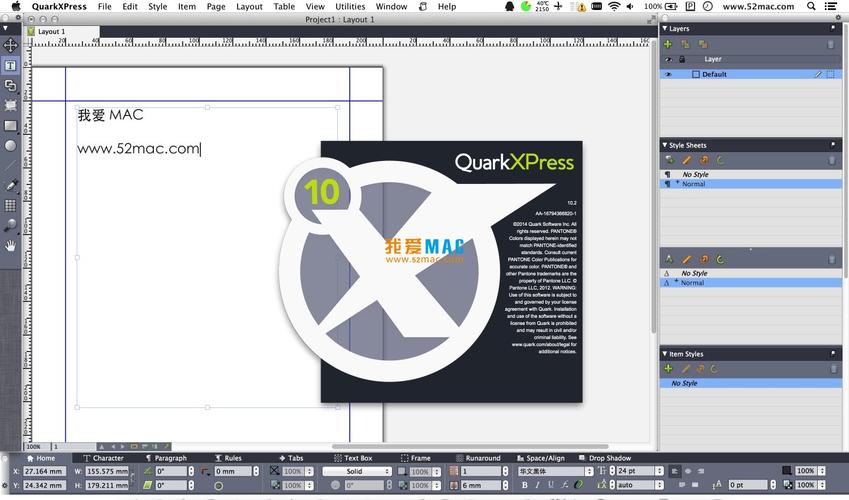Viewport: 849px width, 500px height.
Task: Select the Oval Box tool
Action: coord(10,145)
